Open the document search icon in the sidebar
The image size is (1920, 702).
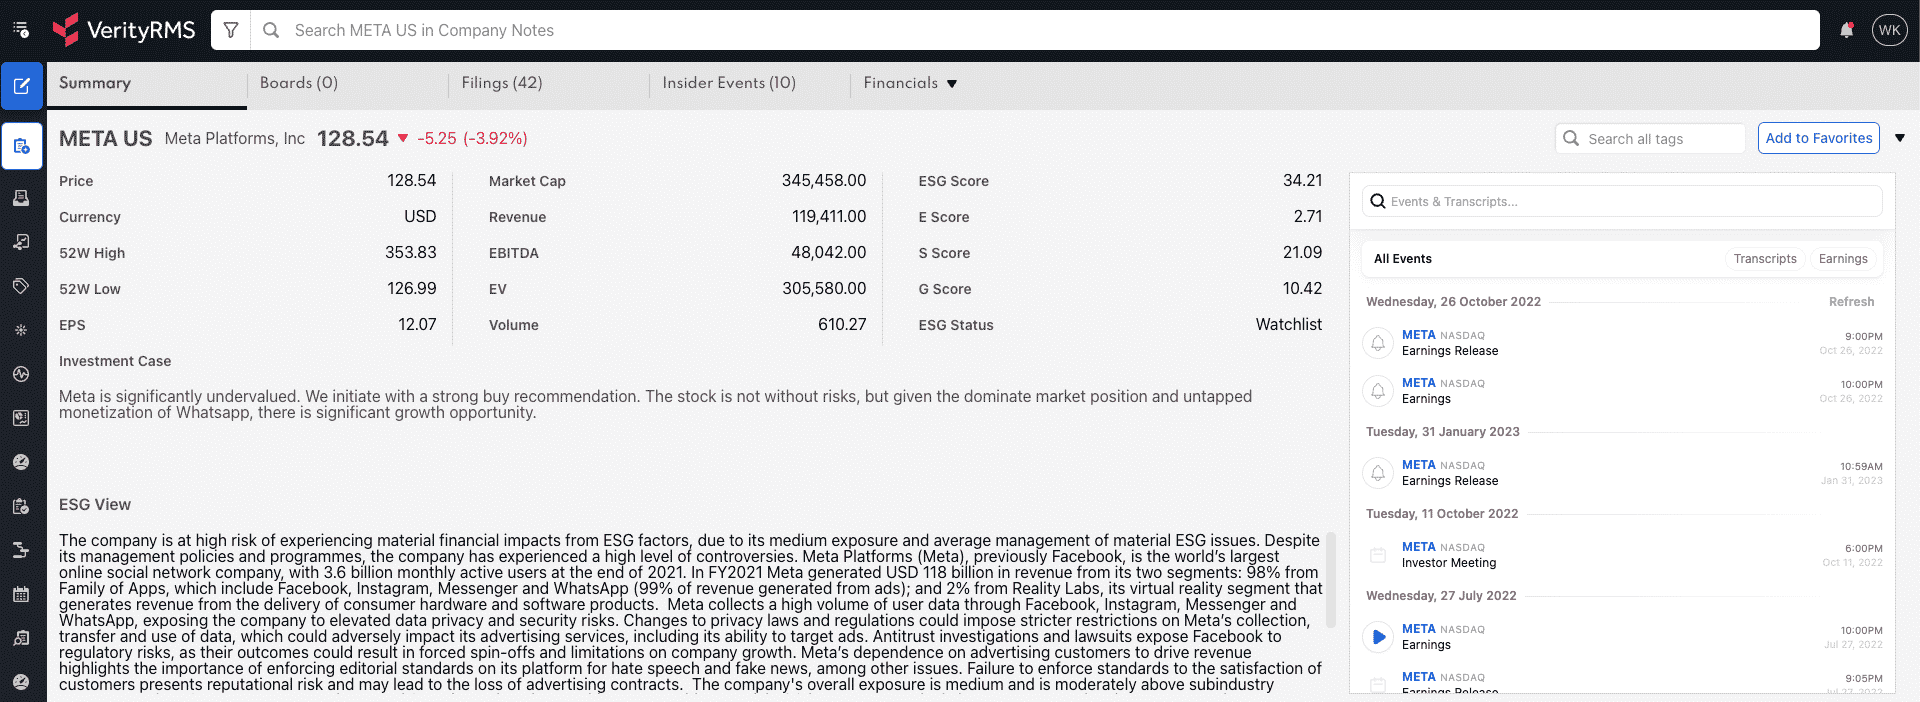click(x=21, y=638)
